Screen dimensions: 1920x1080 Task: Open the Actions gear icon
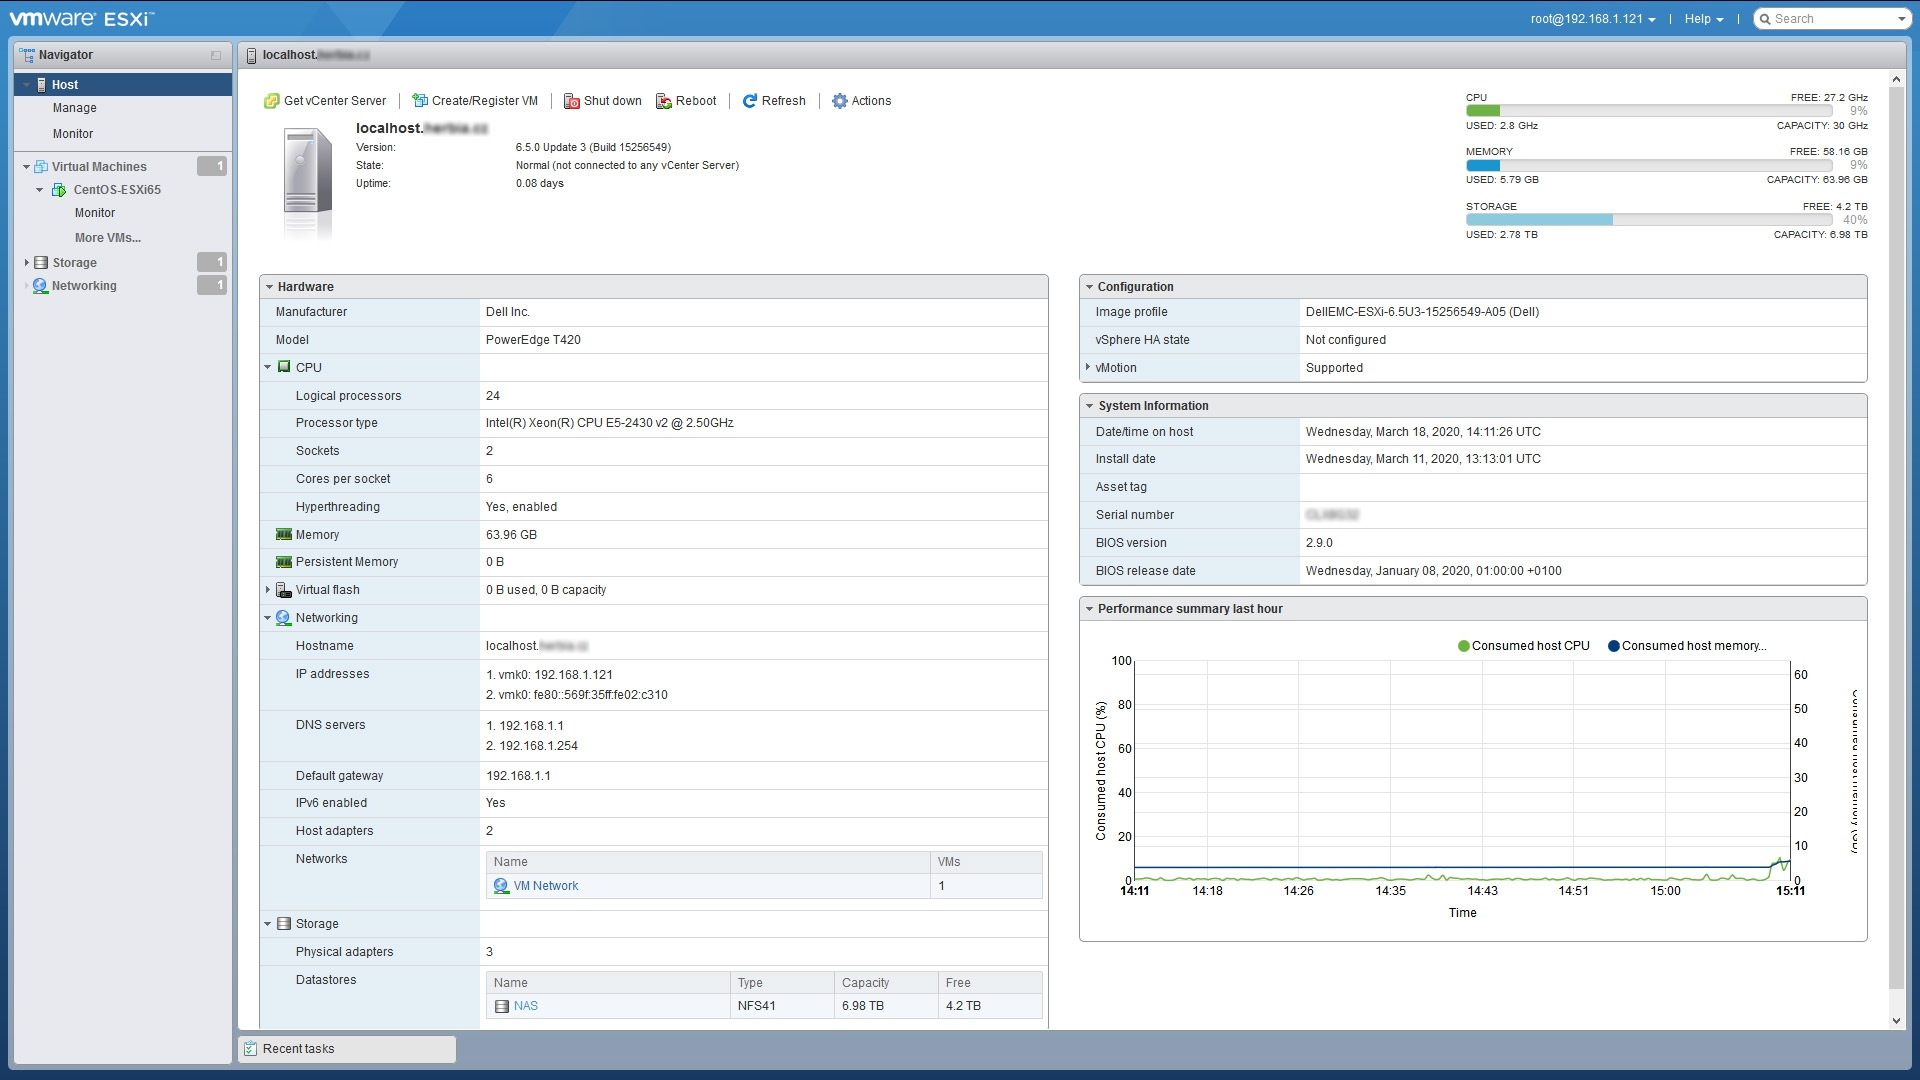pos(840,101)
